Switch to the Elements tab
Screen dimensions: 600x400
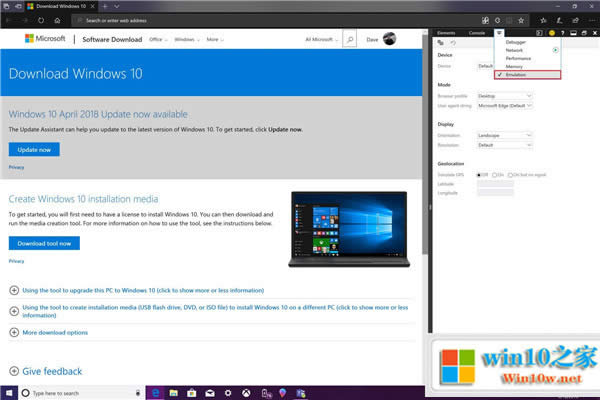point(447,33)
